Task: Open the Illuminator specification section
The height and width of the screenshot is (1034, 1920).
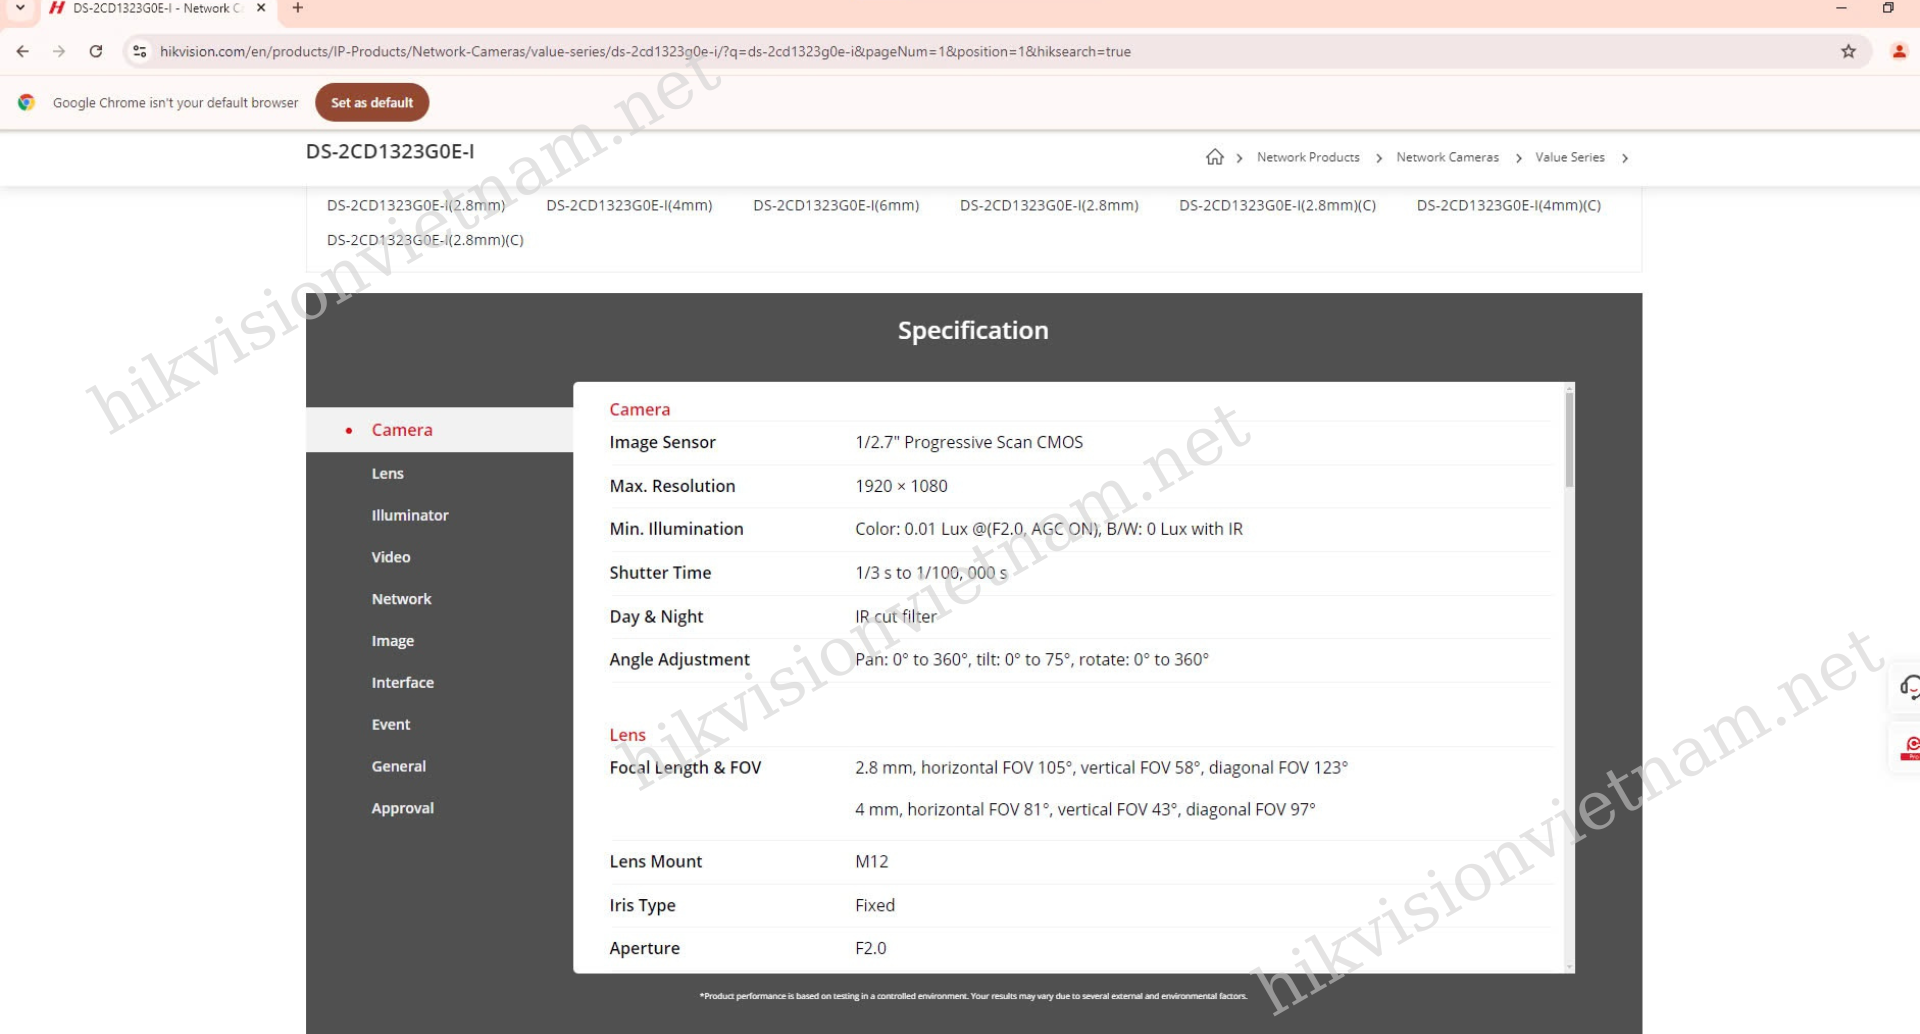Action: [x=409, y=515]
